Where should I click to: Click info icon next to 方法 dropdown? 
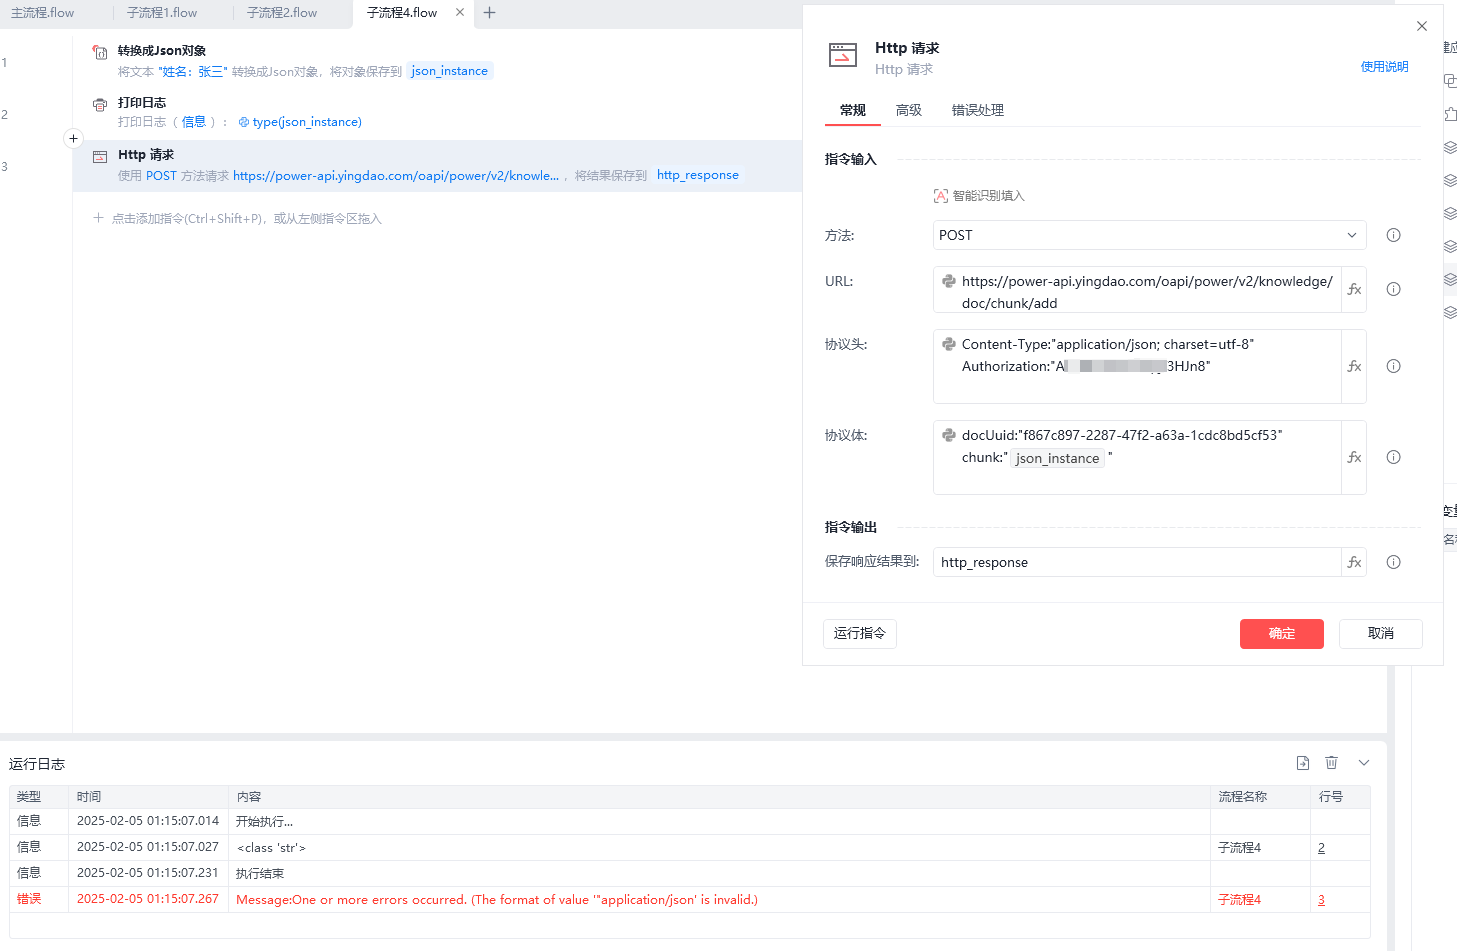coord(1393,235)
